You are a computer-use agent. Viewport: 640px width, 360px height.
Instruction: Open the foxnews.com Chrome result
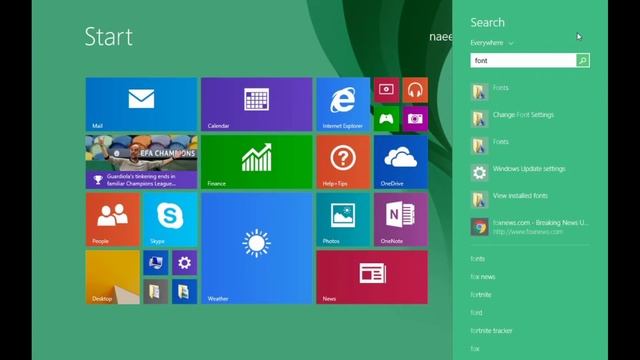(x=530, y=227)
